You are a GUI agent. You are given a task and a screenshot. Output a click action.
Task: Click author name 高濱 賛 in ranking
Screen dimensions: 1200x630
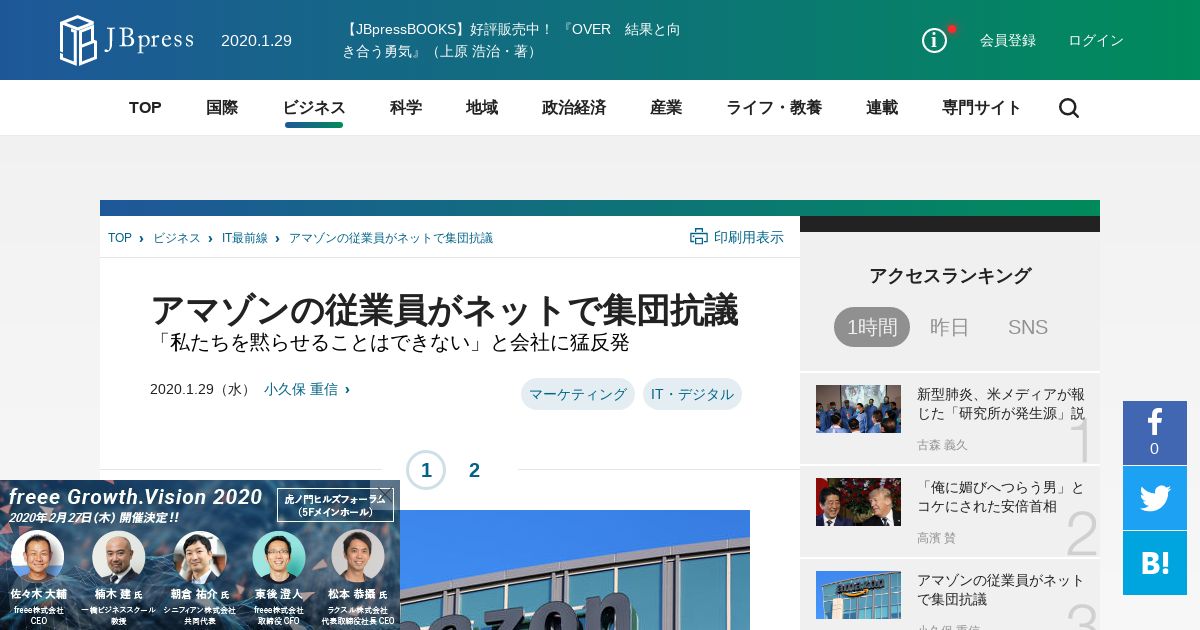click(936, 538)
